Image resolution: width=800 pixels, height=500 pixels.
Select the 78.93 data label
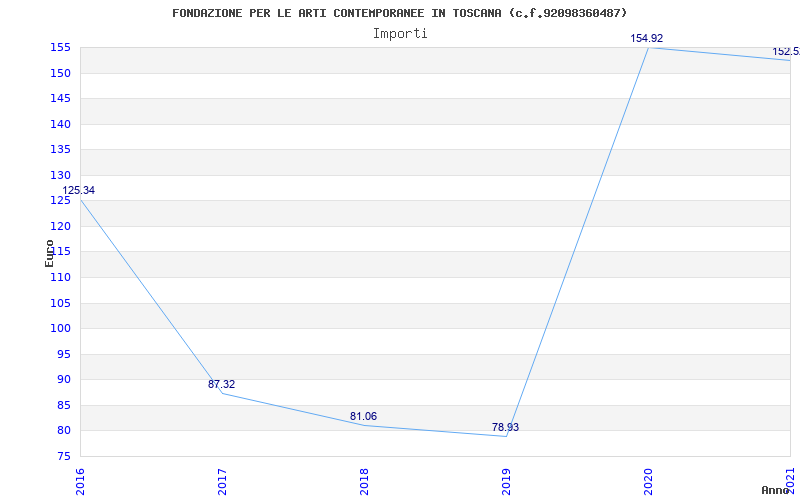tap(505, 428)
